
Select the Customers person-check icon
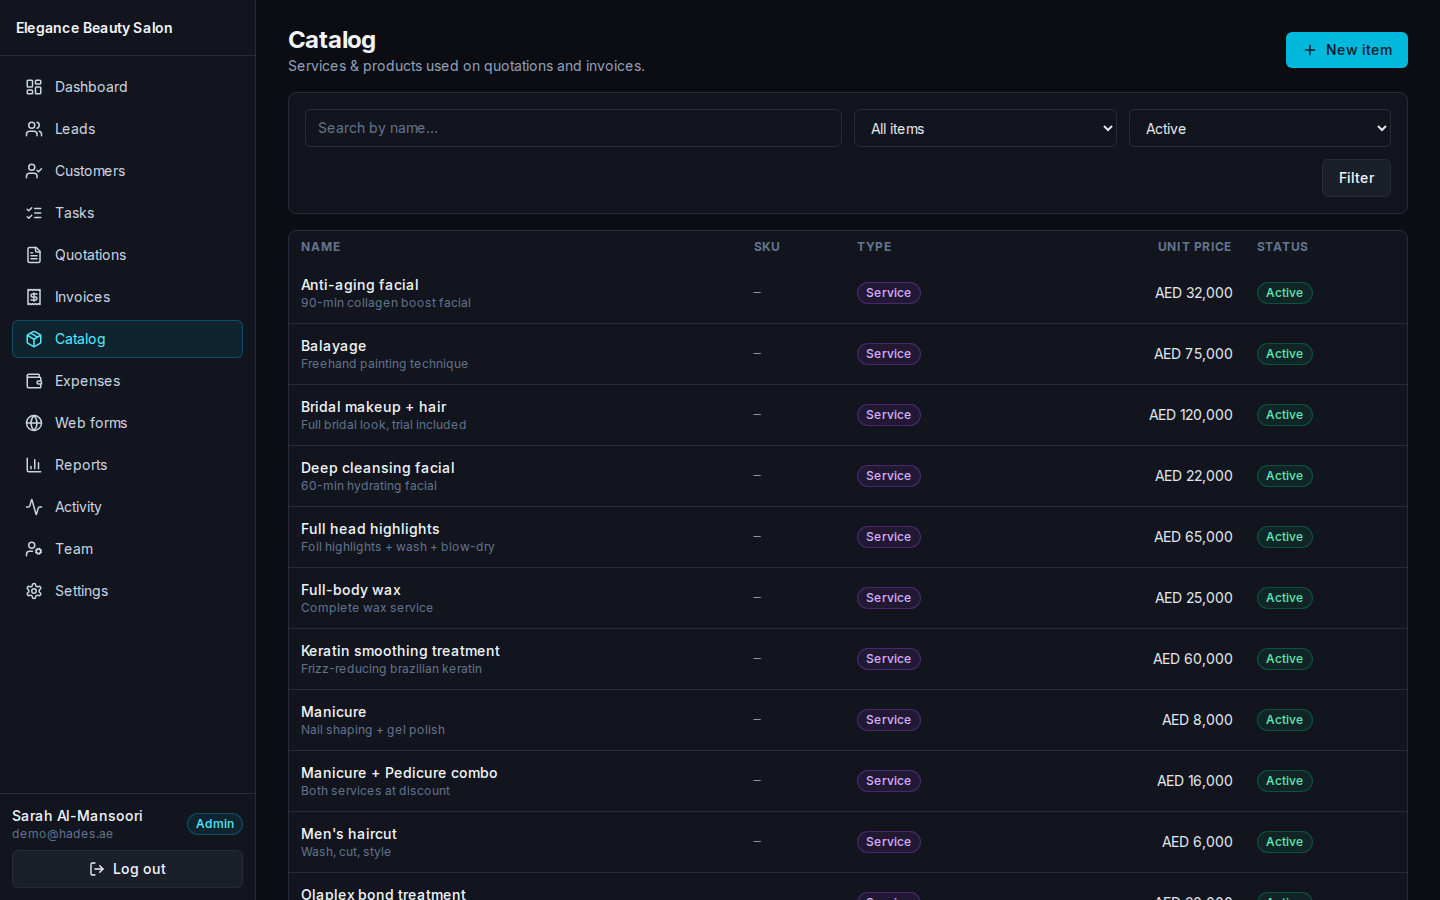(x=34, y=171)
